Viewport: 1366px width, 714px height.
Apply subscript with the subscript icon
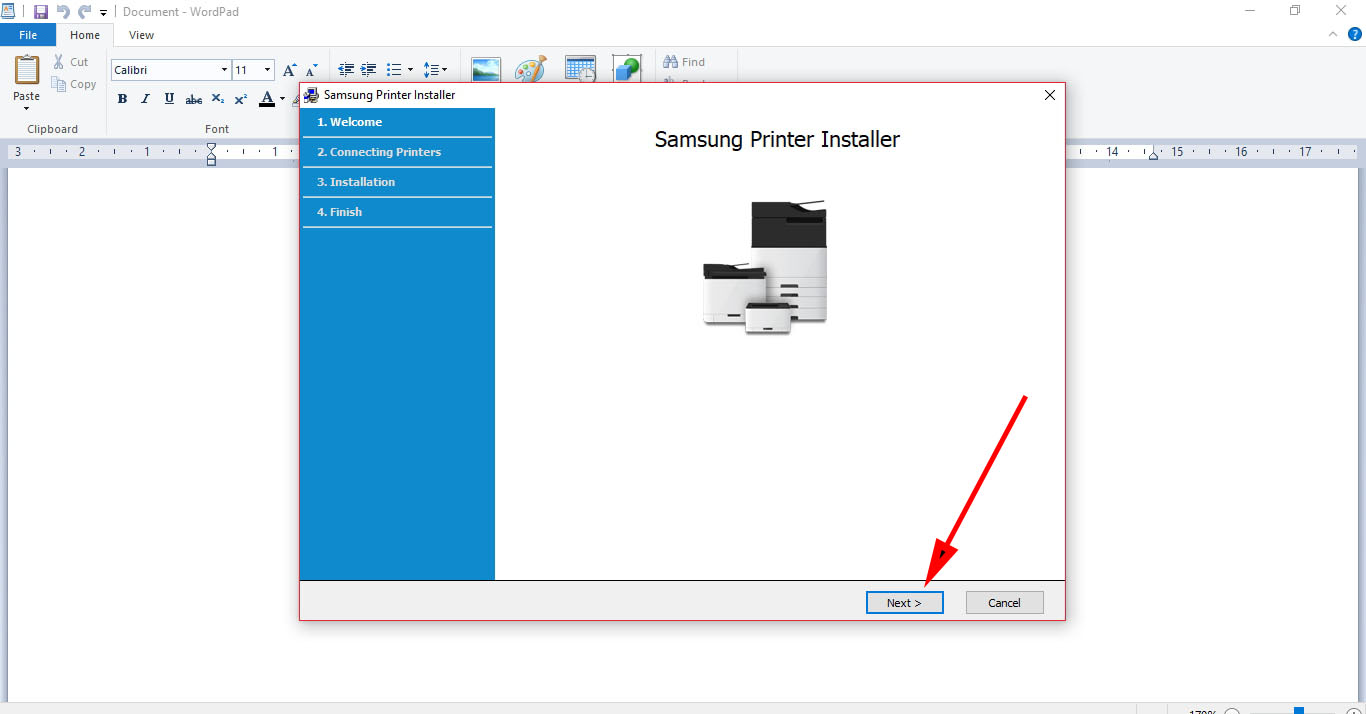pyautogui.click(x=217, y=99)
